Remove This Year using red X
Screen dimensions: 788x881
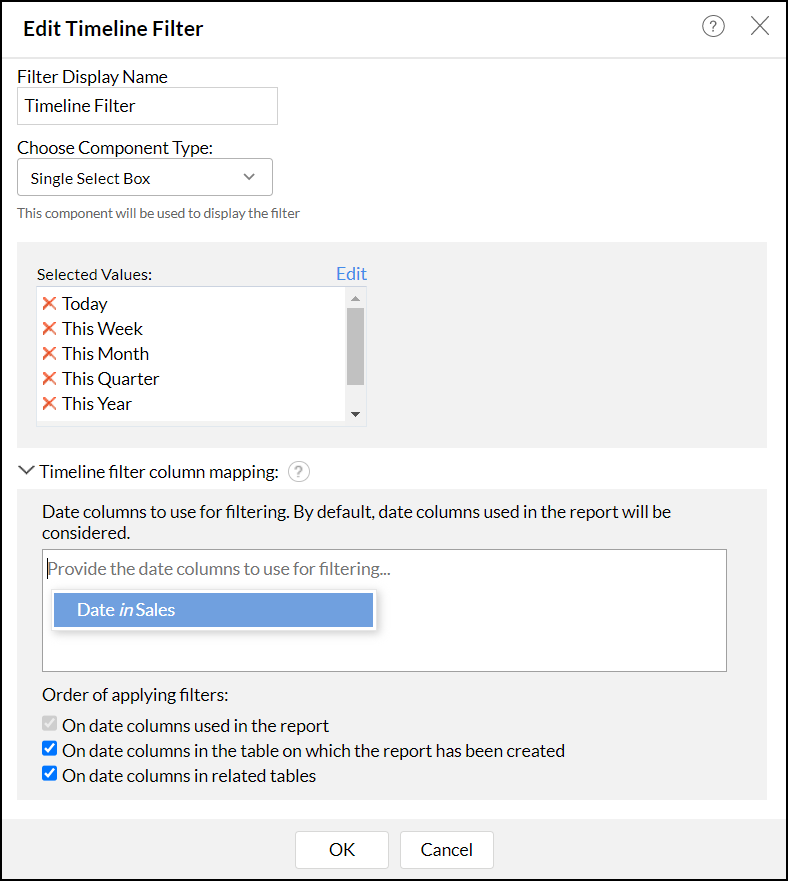pyautogui.click(x=49, y=403)
